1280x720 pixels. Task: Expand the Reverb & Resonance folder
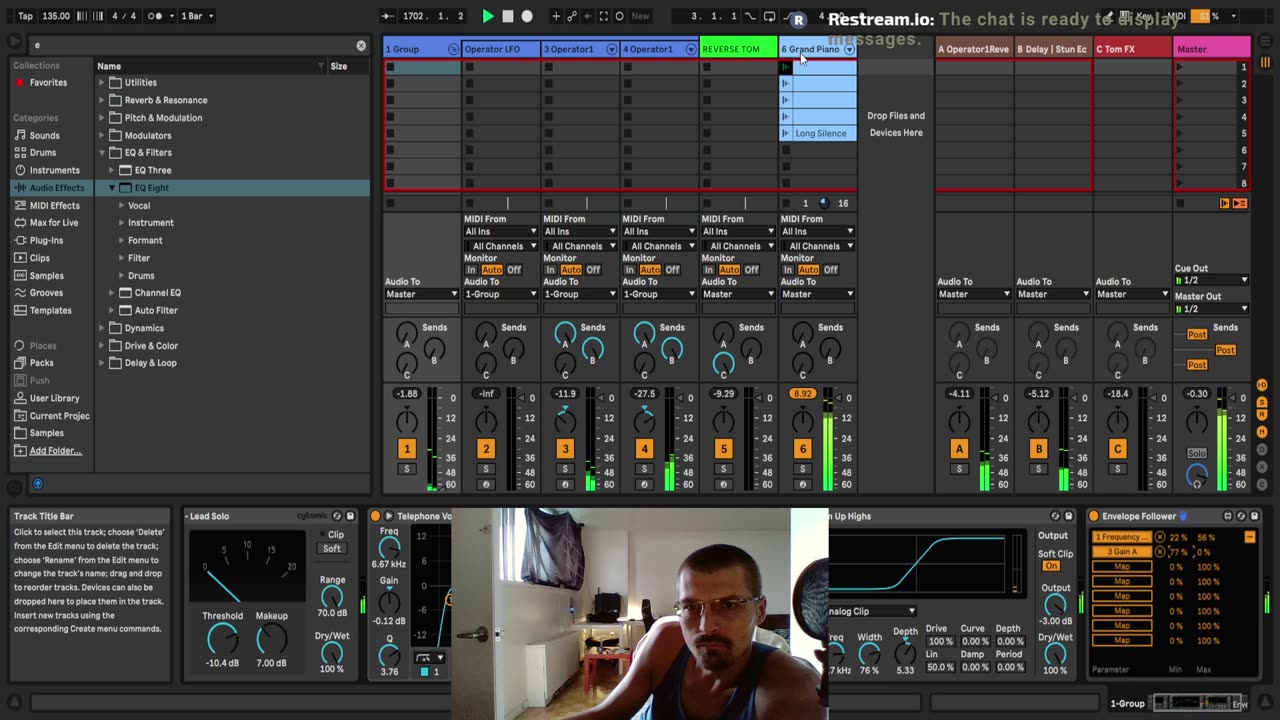coord(101,100)
